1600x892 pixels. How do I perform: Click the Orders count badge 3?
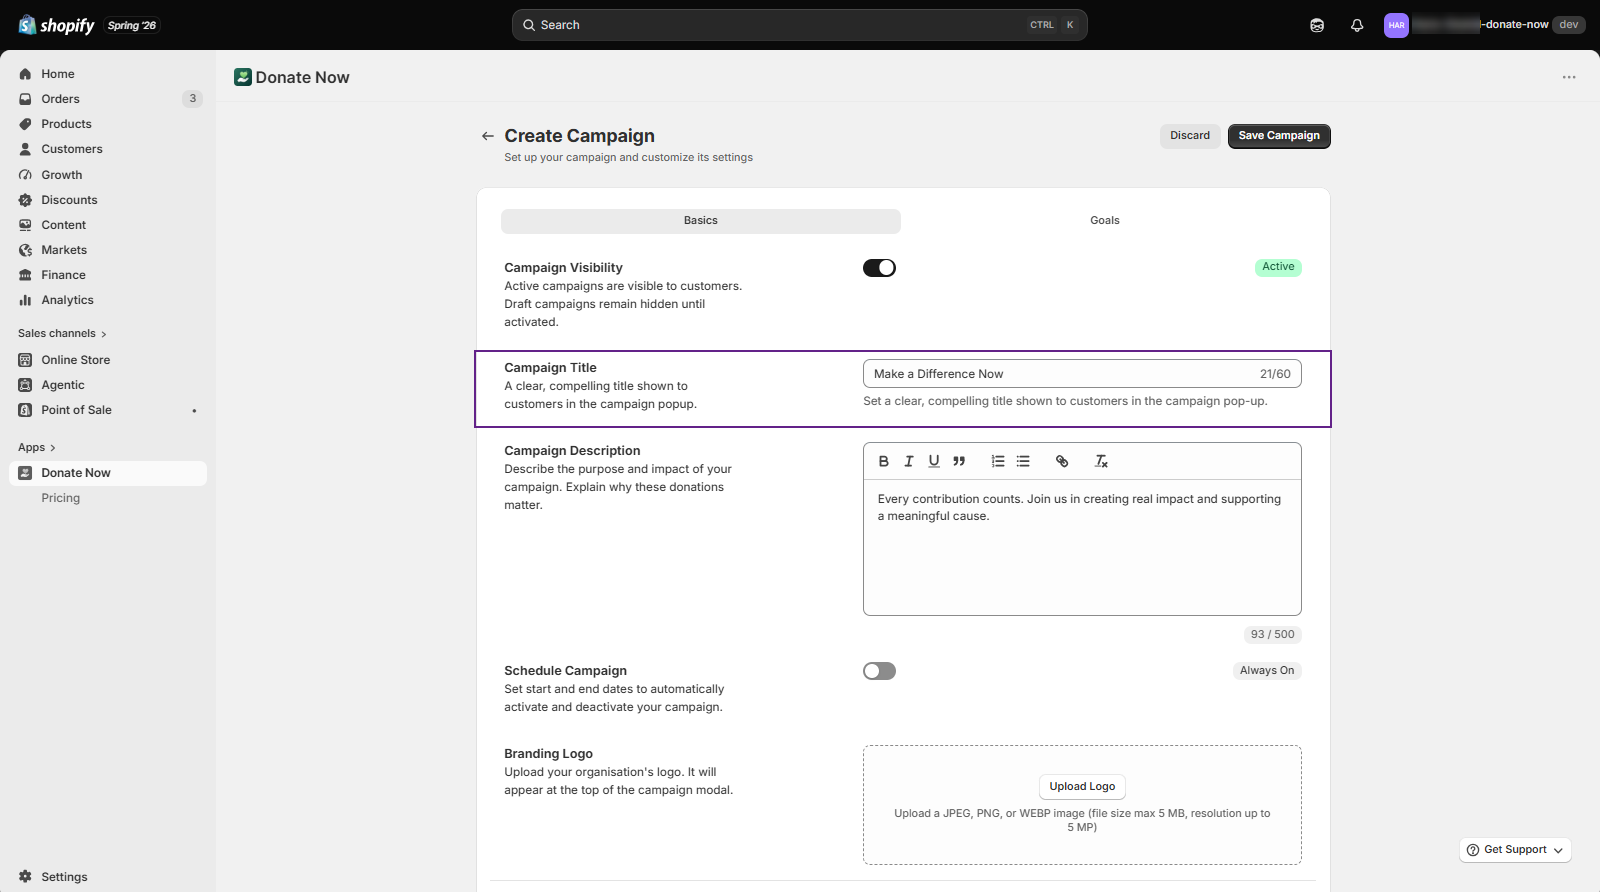tap(193, 99)
